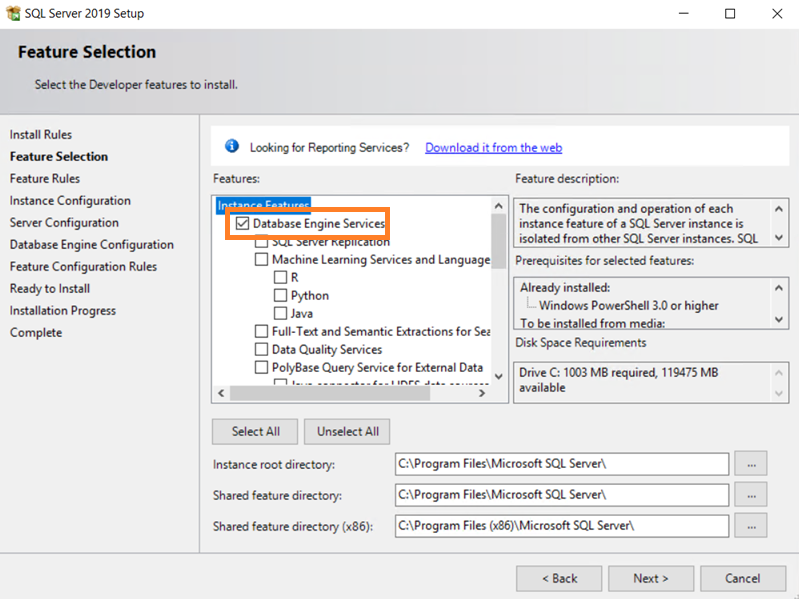Go back with the Back button
Image resolution: width=799 pixels, height=599 pixels.
[559, 578]
